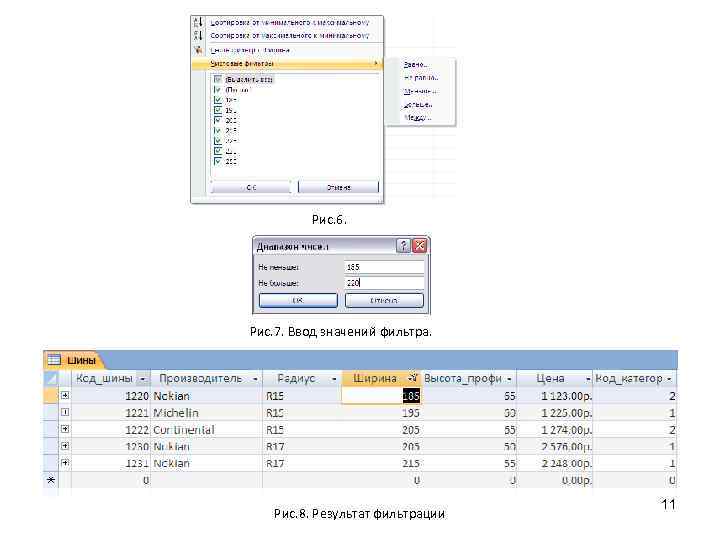This screenshot has height=540, width=720.
Task: Expand the subdatasheet for row 1222
Action: click(x=65, y=429)
